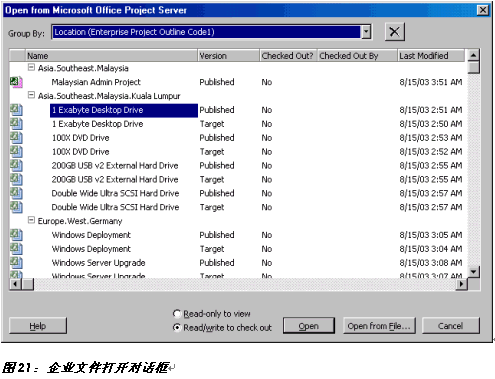This screenshot has width=495, height=379.
Task: Click the Open button
Action: point(309,326)
